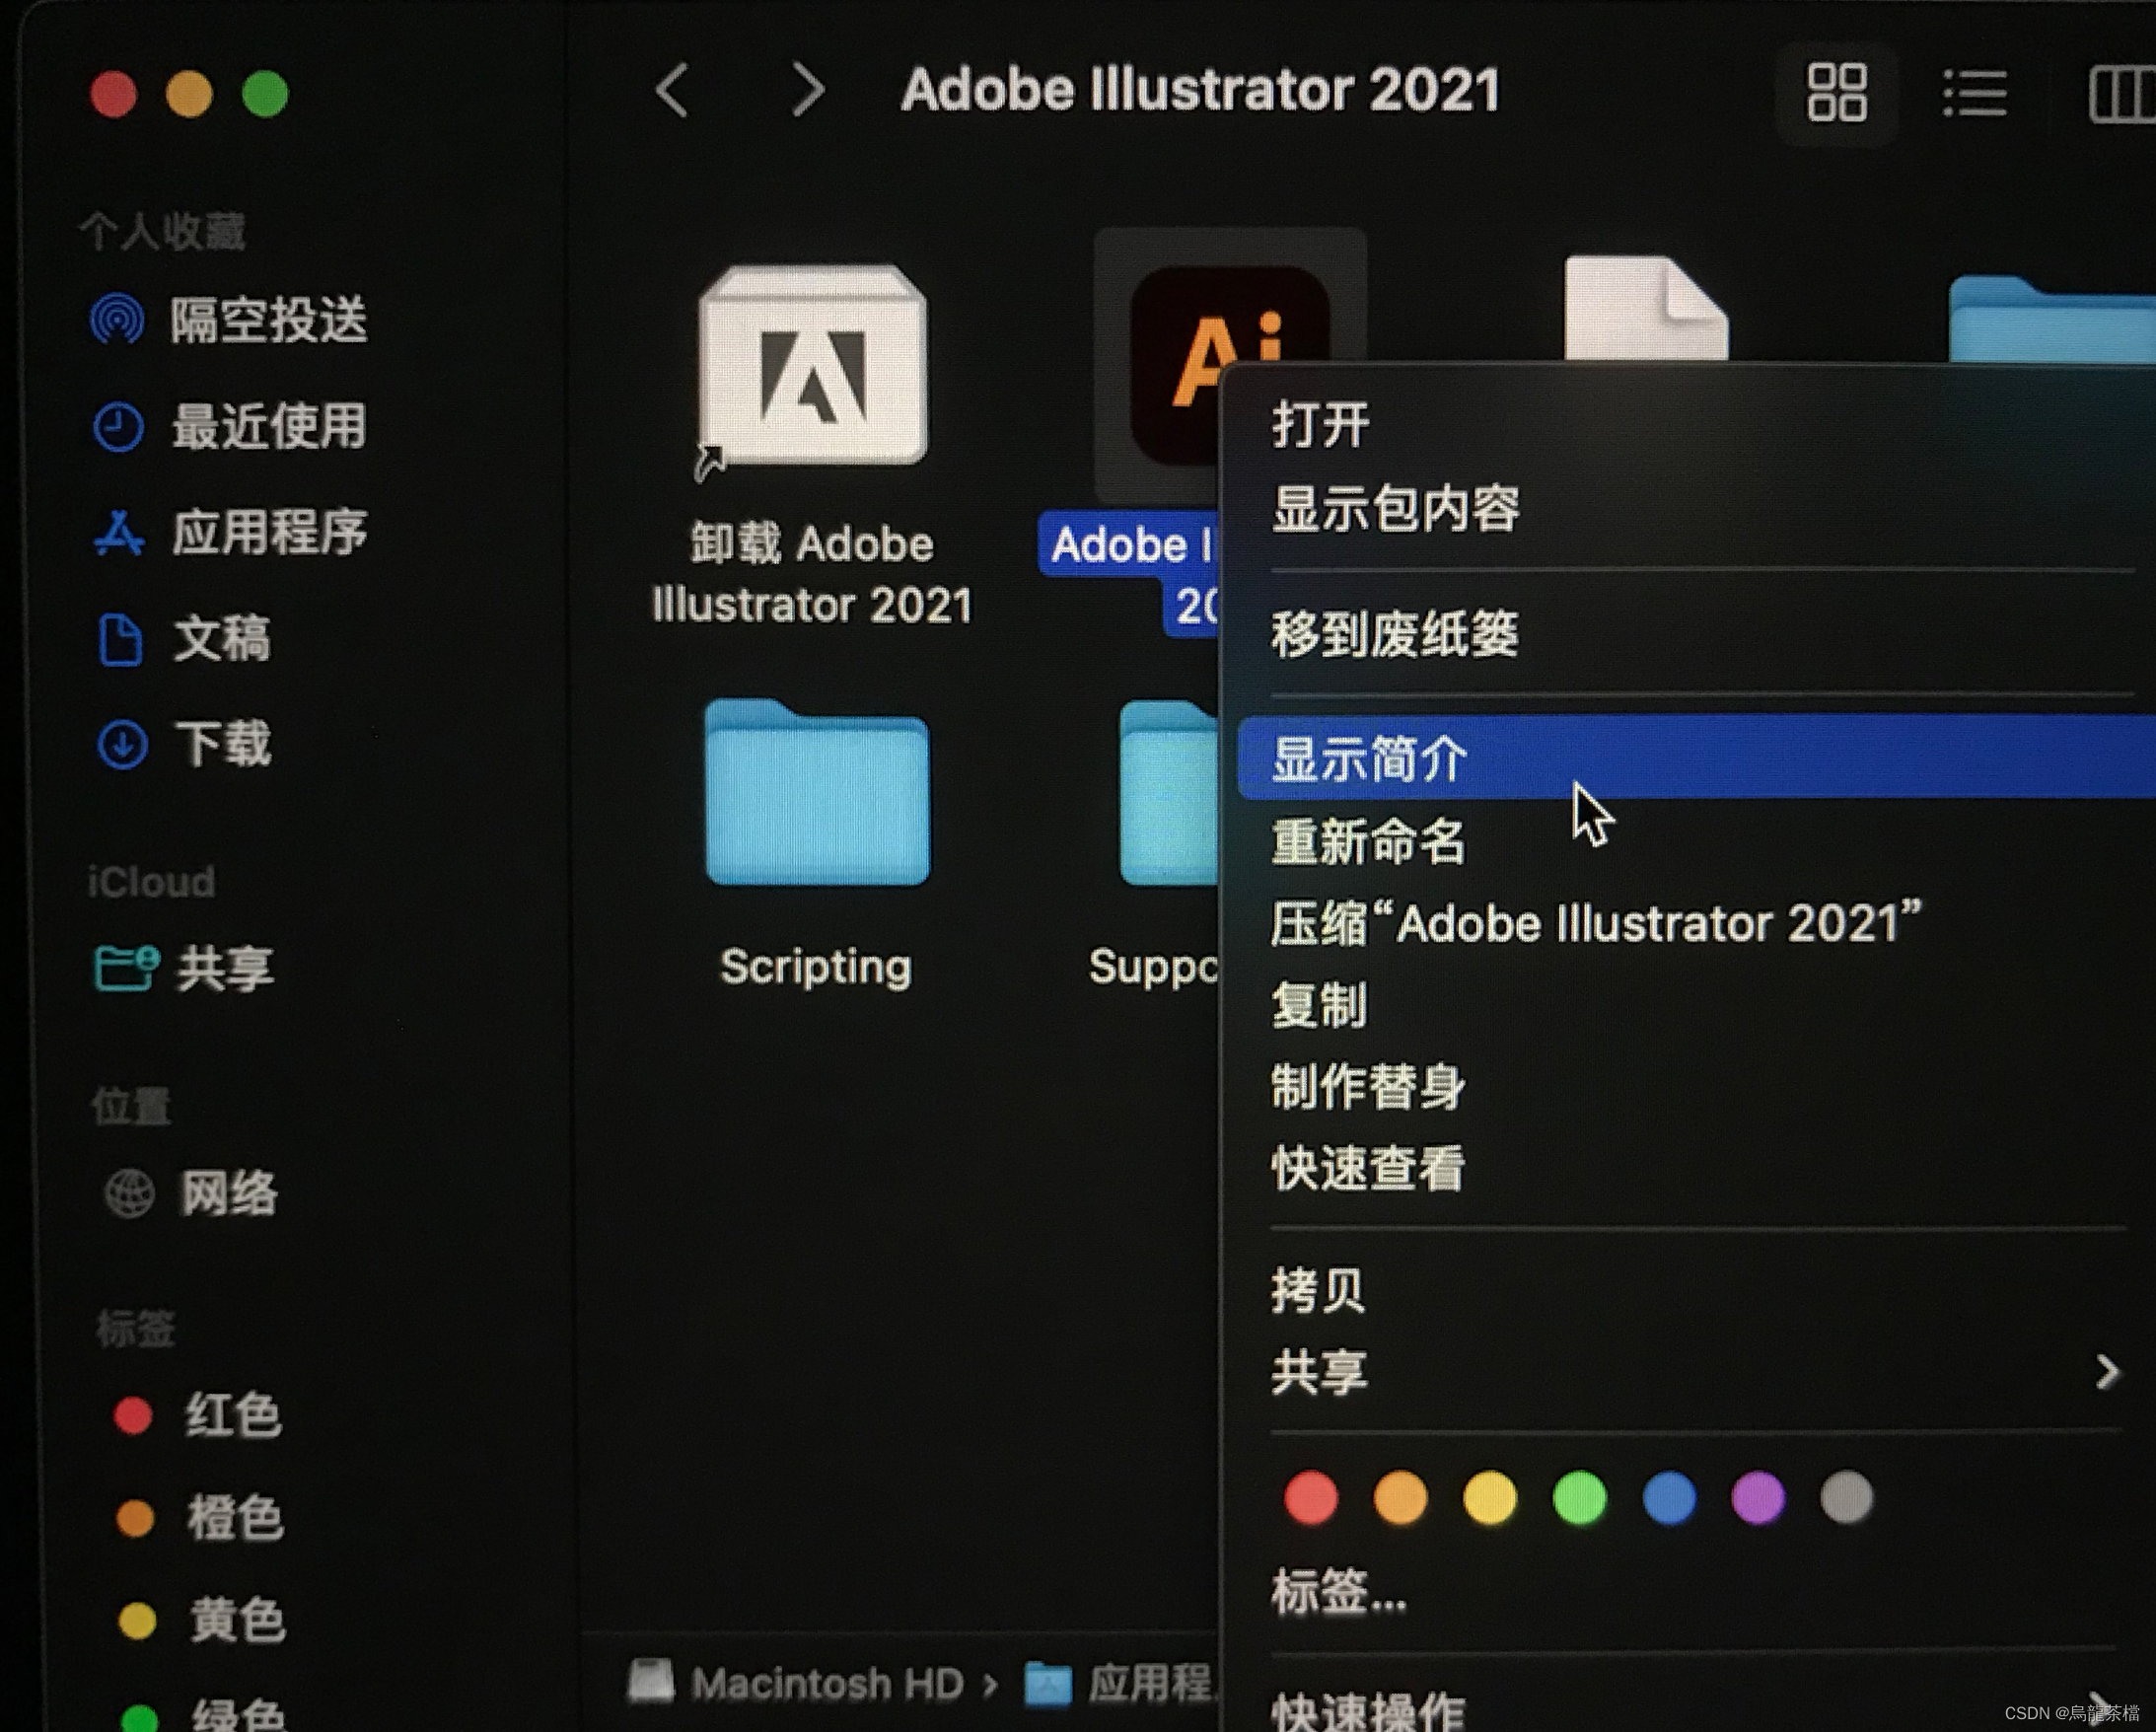The image size is (2156, 1732).
Task: Select the Adobe Illustrator uninstaller alias icon
Action: coord(812,366)
